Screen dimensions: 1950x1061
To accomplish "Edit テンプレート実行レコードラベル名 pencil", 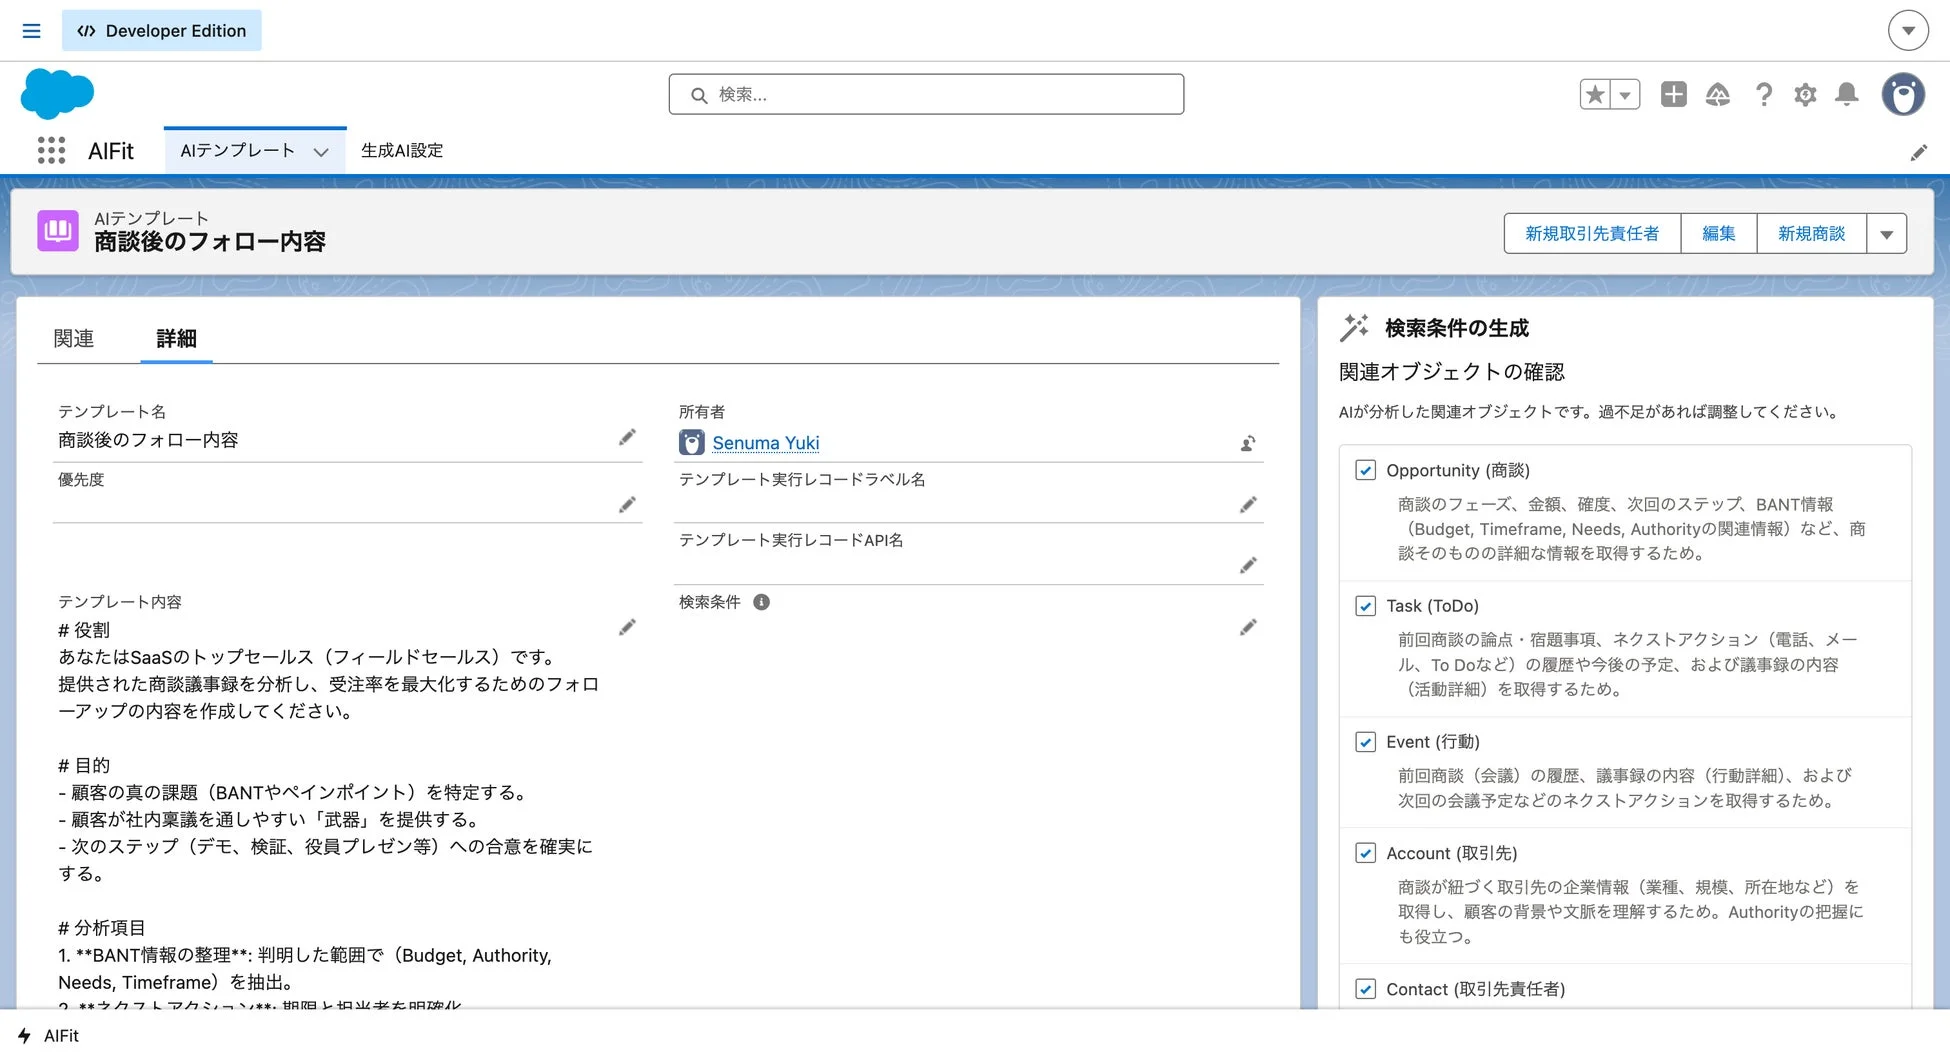I will pyautogui.click(x=1248, y=505).
